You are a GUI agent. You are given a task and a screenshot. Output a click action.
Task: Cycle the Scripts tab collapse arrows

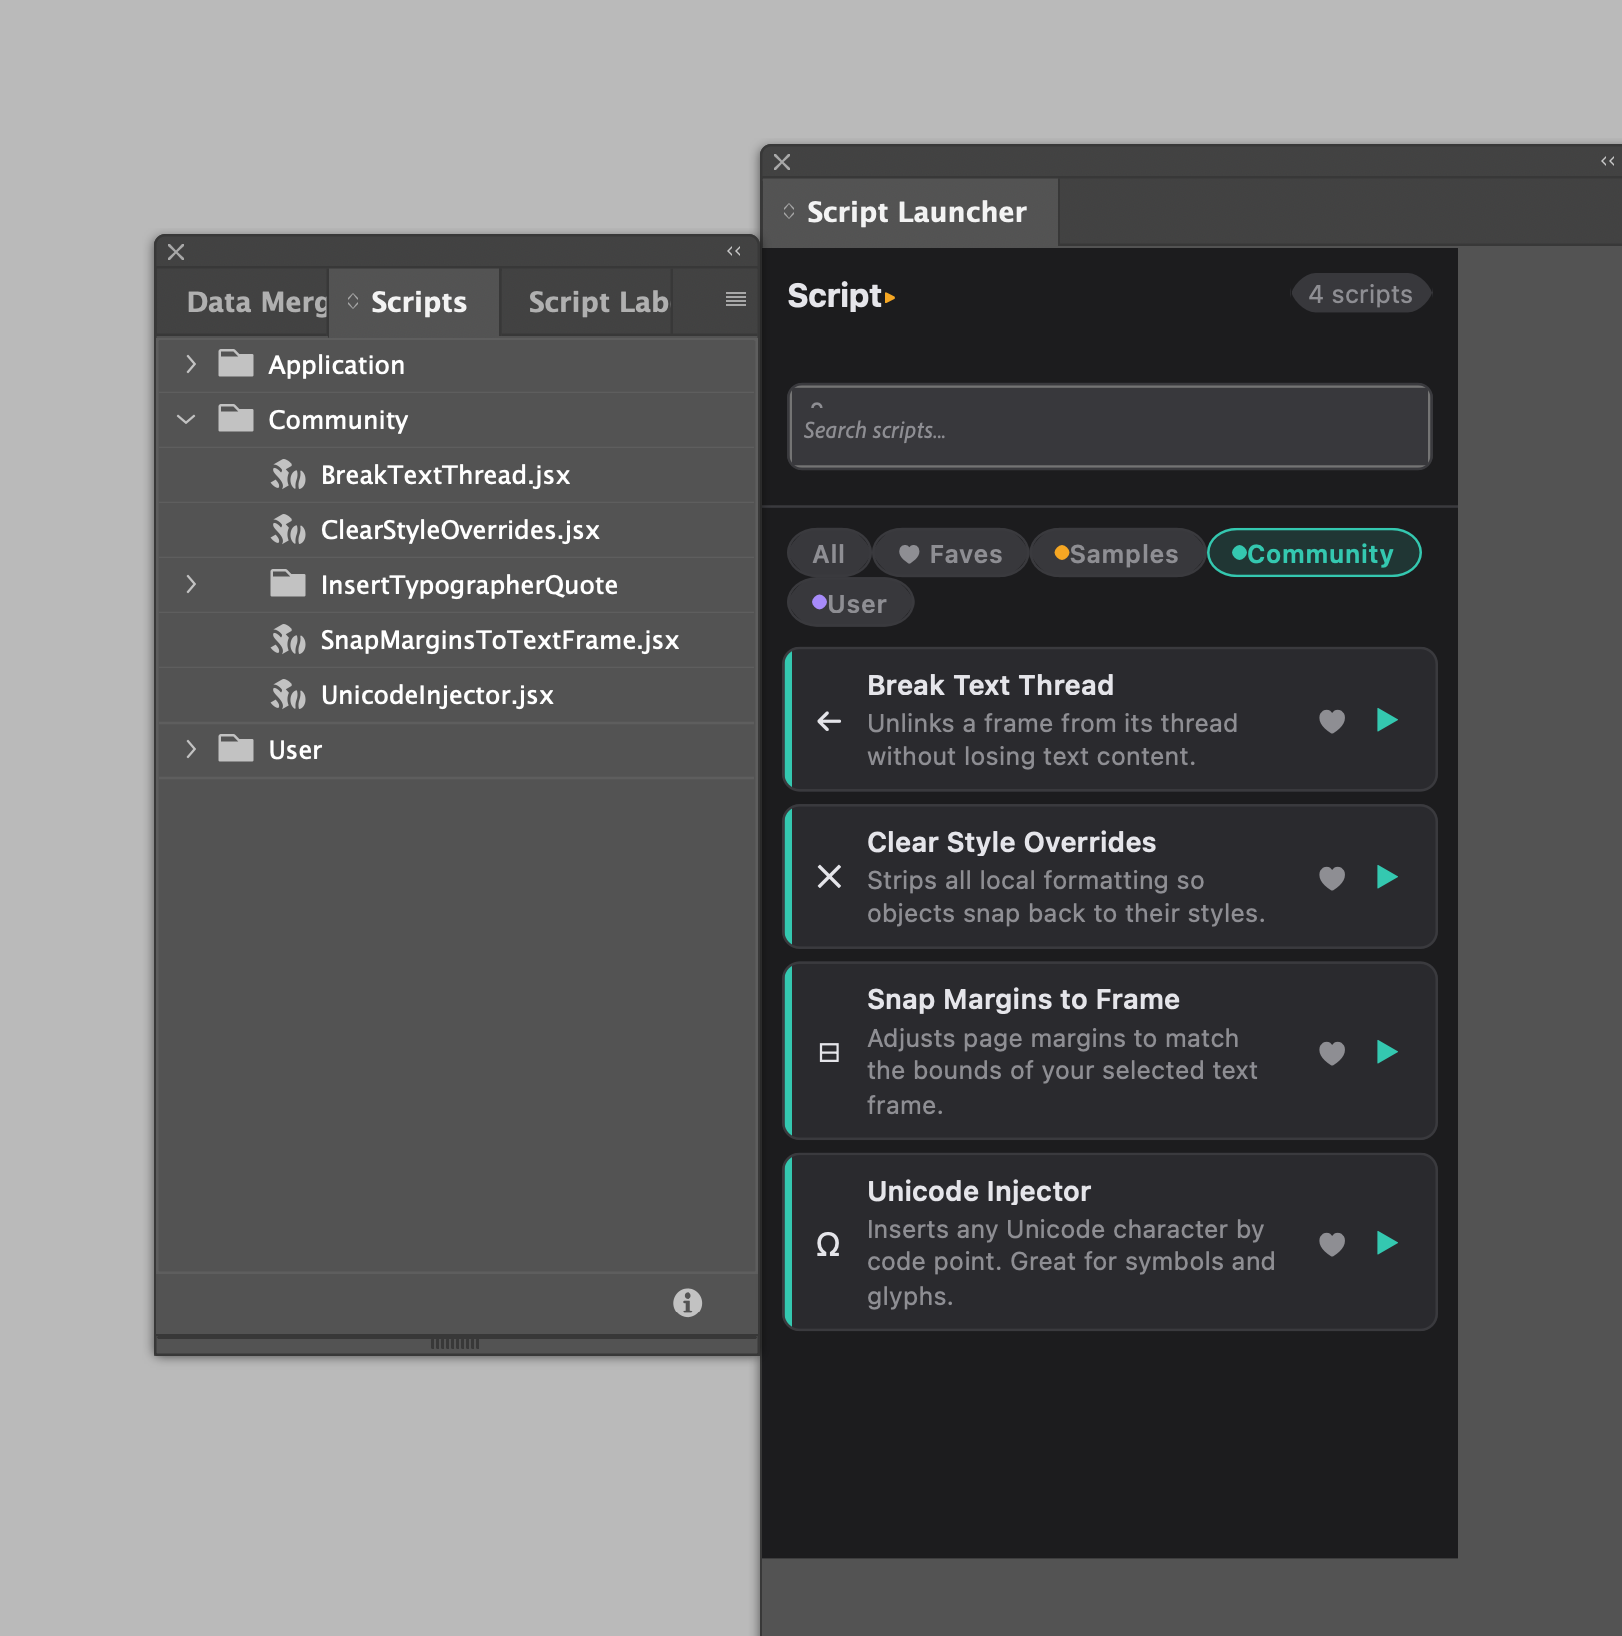coord(353,301)
